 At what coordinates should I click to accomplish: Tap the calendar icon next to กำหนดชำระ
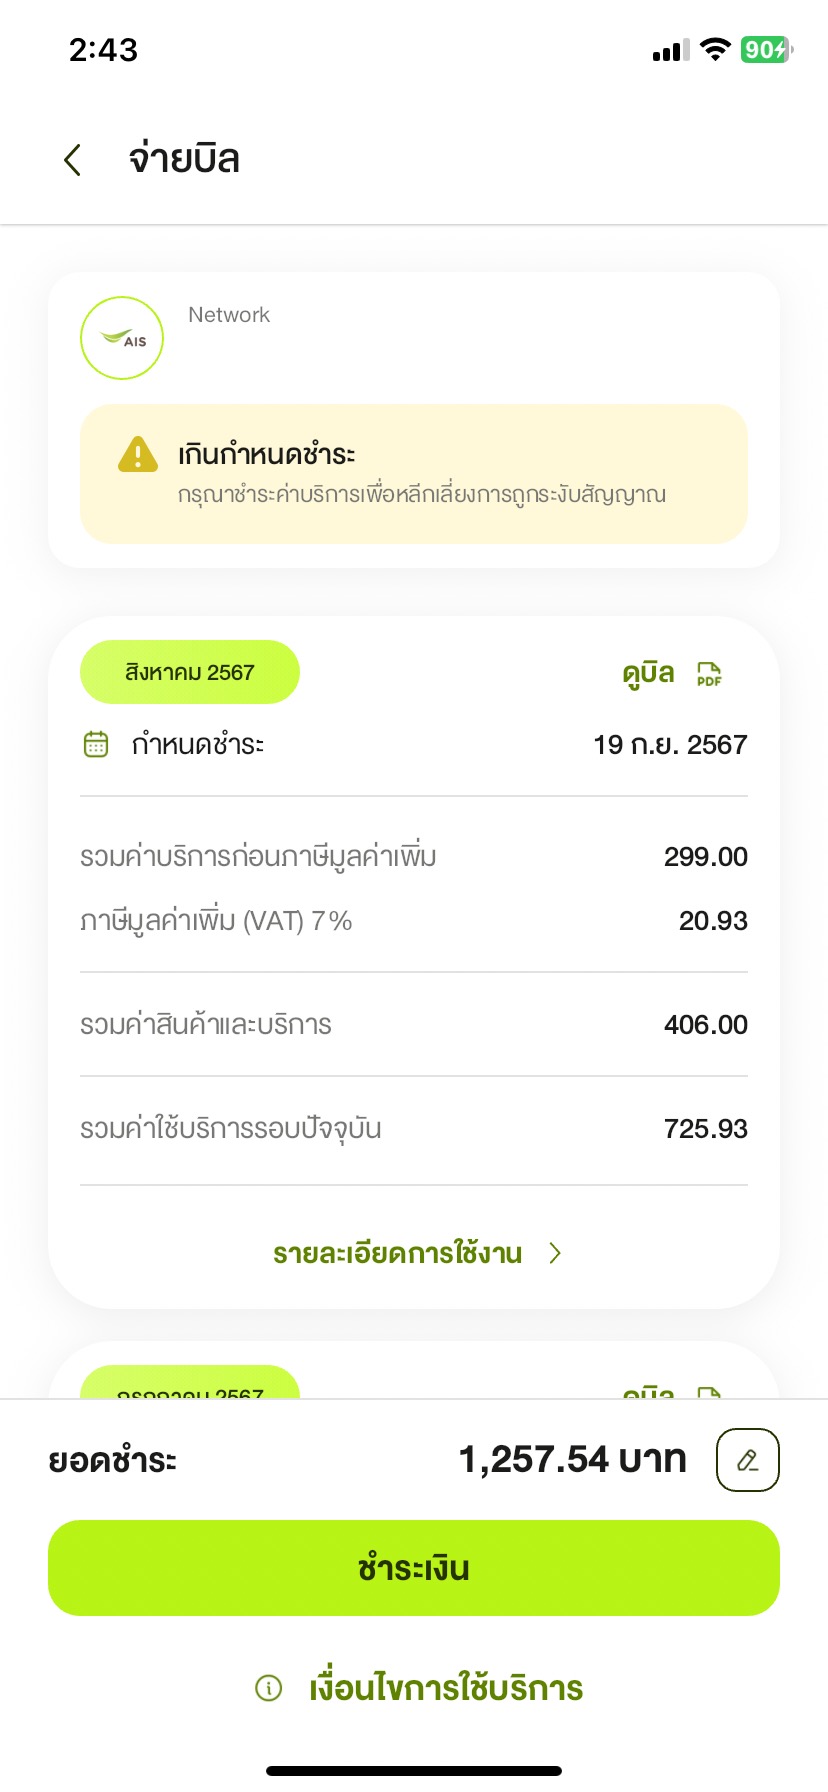96,744
